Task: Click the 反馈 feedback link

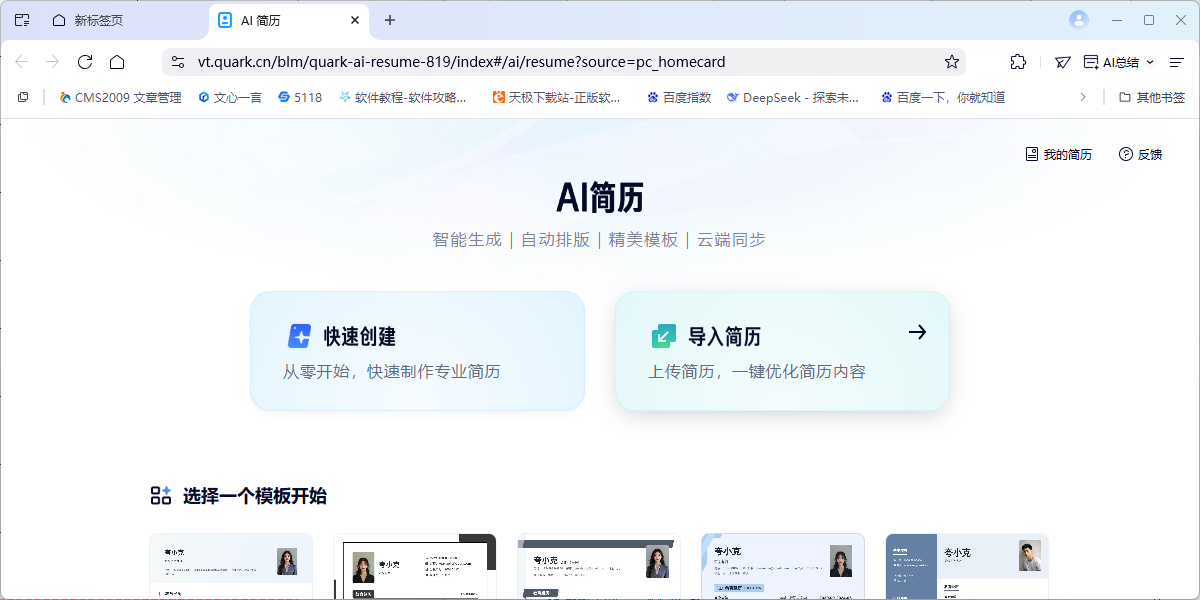Action: tap(1140, 154)
